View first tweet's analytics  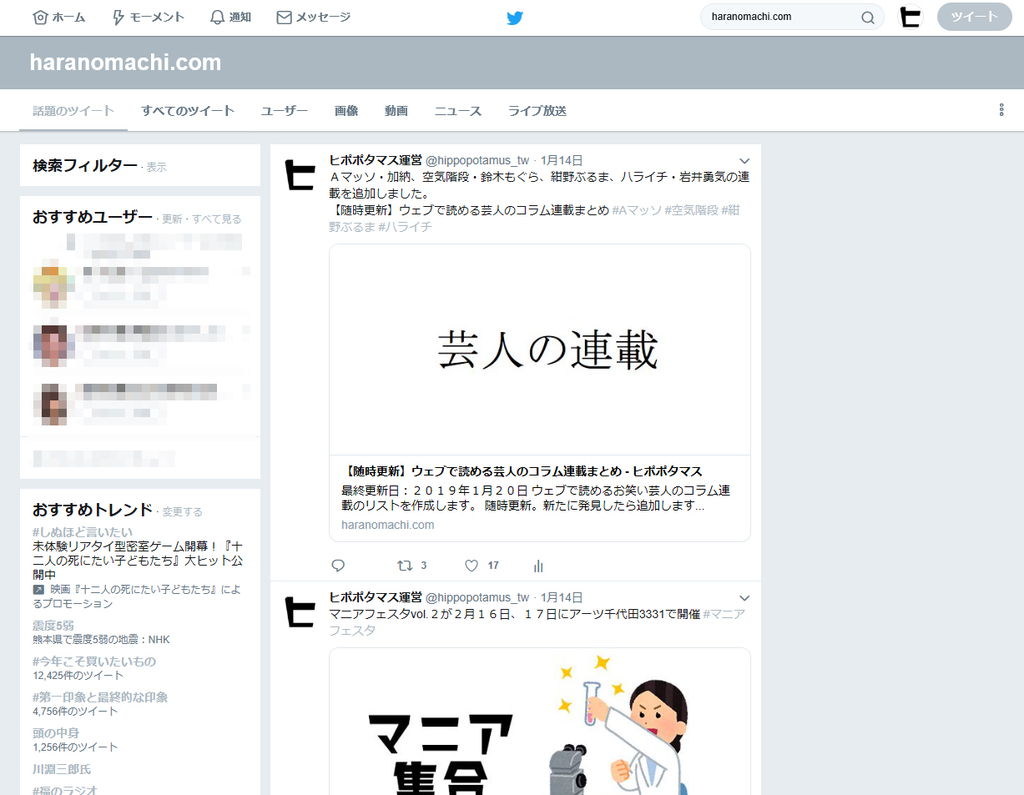538,566
